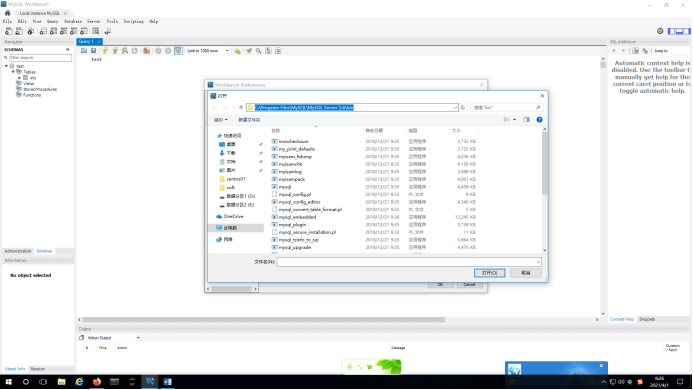Open Firefox from the taskbar
The height and width of the screenshot is (390, 693).
pos(97,382)
